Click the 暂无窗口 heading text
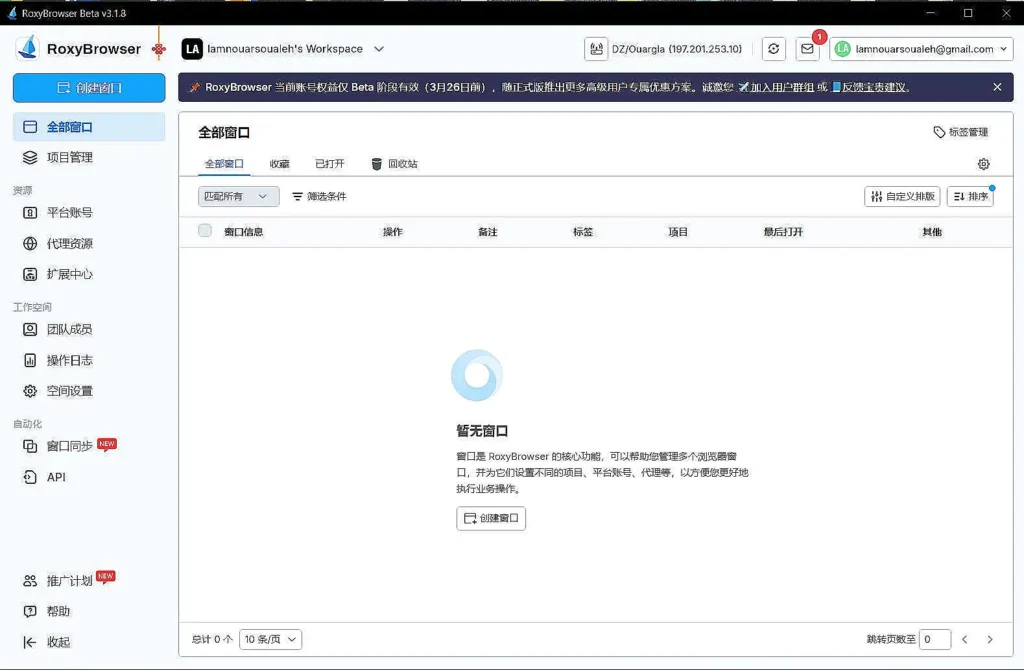This screenshot has height=670, width=1024. [x=482, y=431]
